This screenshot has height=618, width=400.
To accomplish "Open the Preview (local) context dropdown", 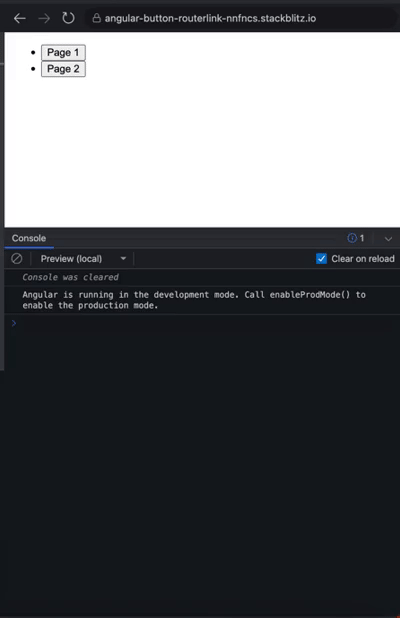I will pyautogui.click(x=83, y=259).
